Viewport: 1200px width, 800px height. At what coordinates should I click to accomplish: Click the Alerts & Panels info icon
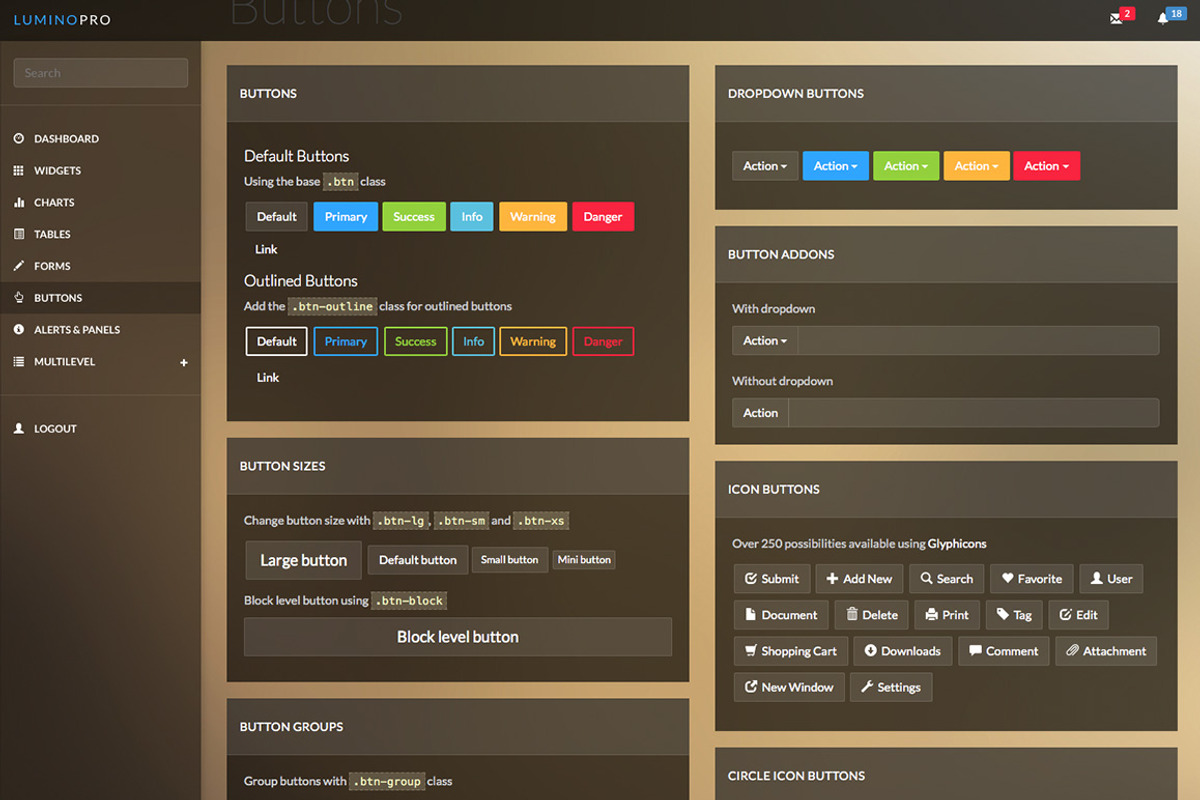click(19, 329)
